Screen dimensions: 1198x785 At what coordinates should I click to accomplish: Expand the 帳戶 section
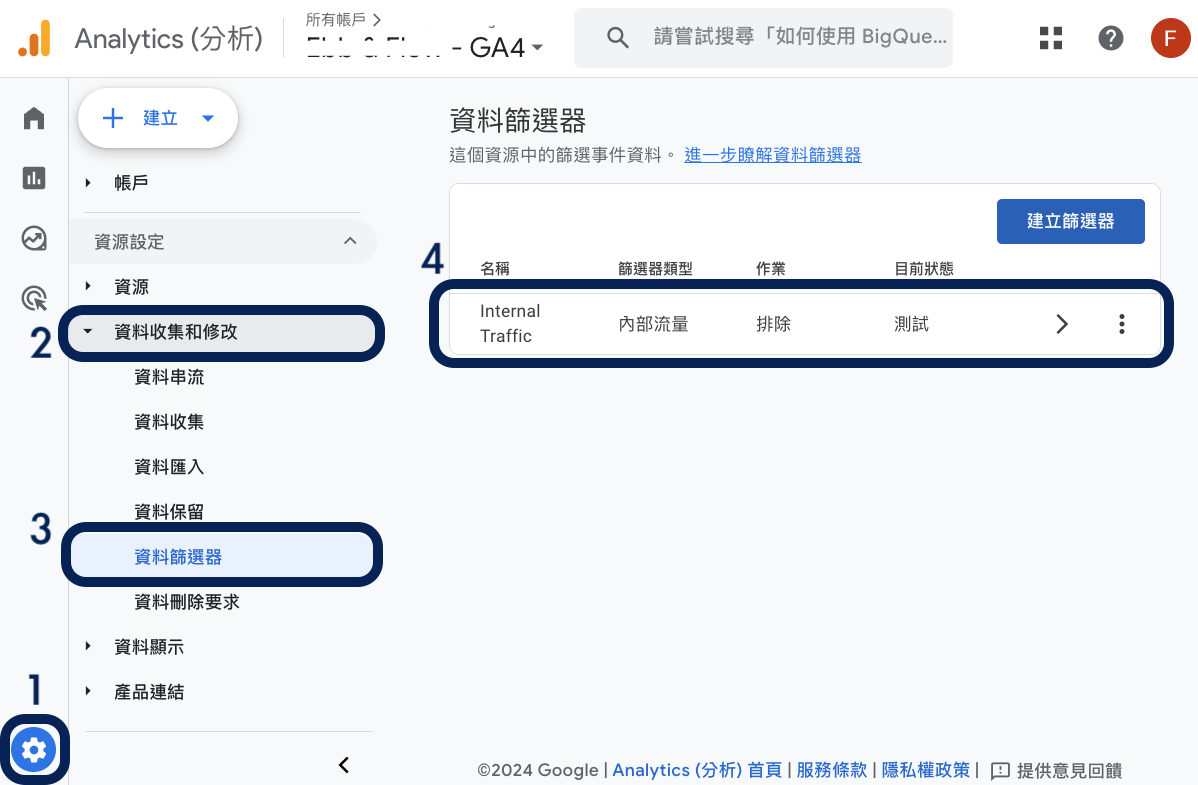(x=88, y=183)
